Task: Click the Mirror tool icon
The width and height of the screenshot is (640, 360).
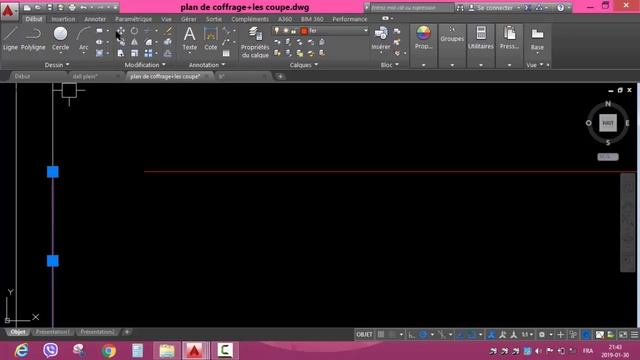Action: click(134, 42)
